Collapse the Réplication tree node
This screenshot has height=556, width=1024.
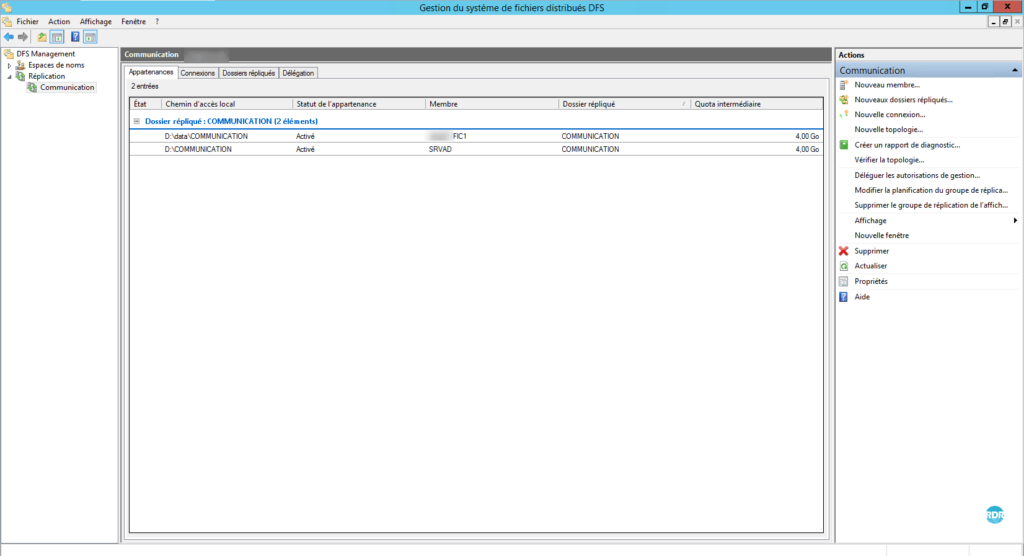pyautogui.click(x=9, y=76)
